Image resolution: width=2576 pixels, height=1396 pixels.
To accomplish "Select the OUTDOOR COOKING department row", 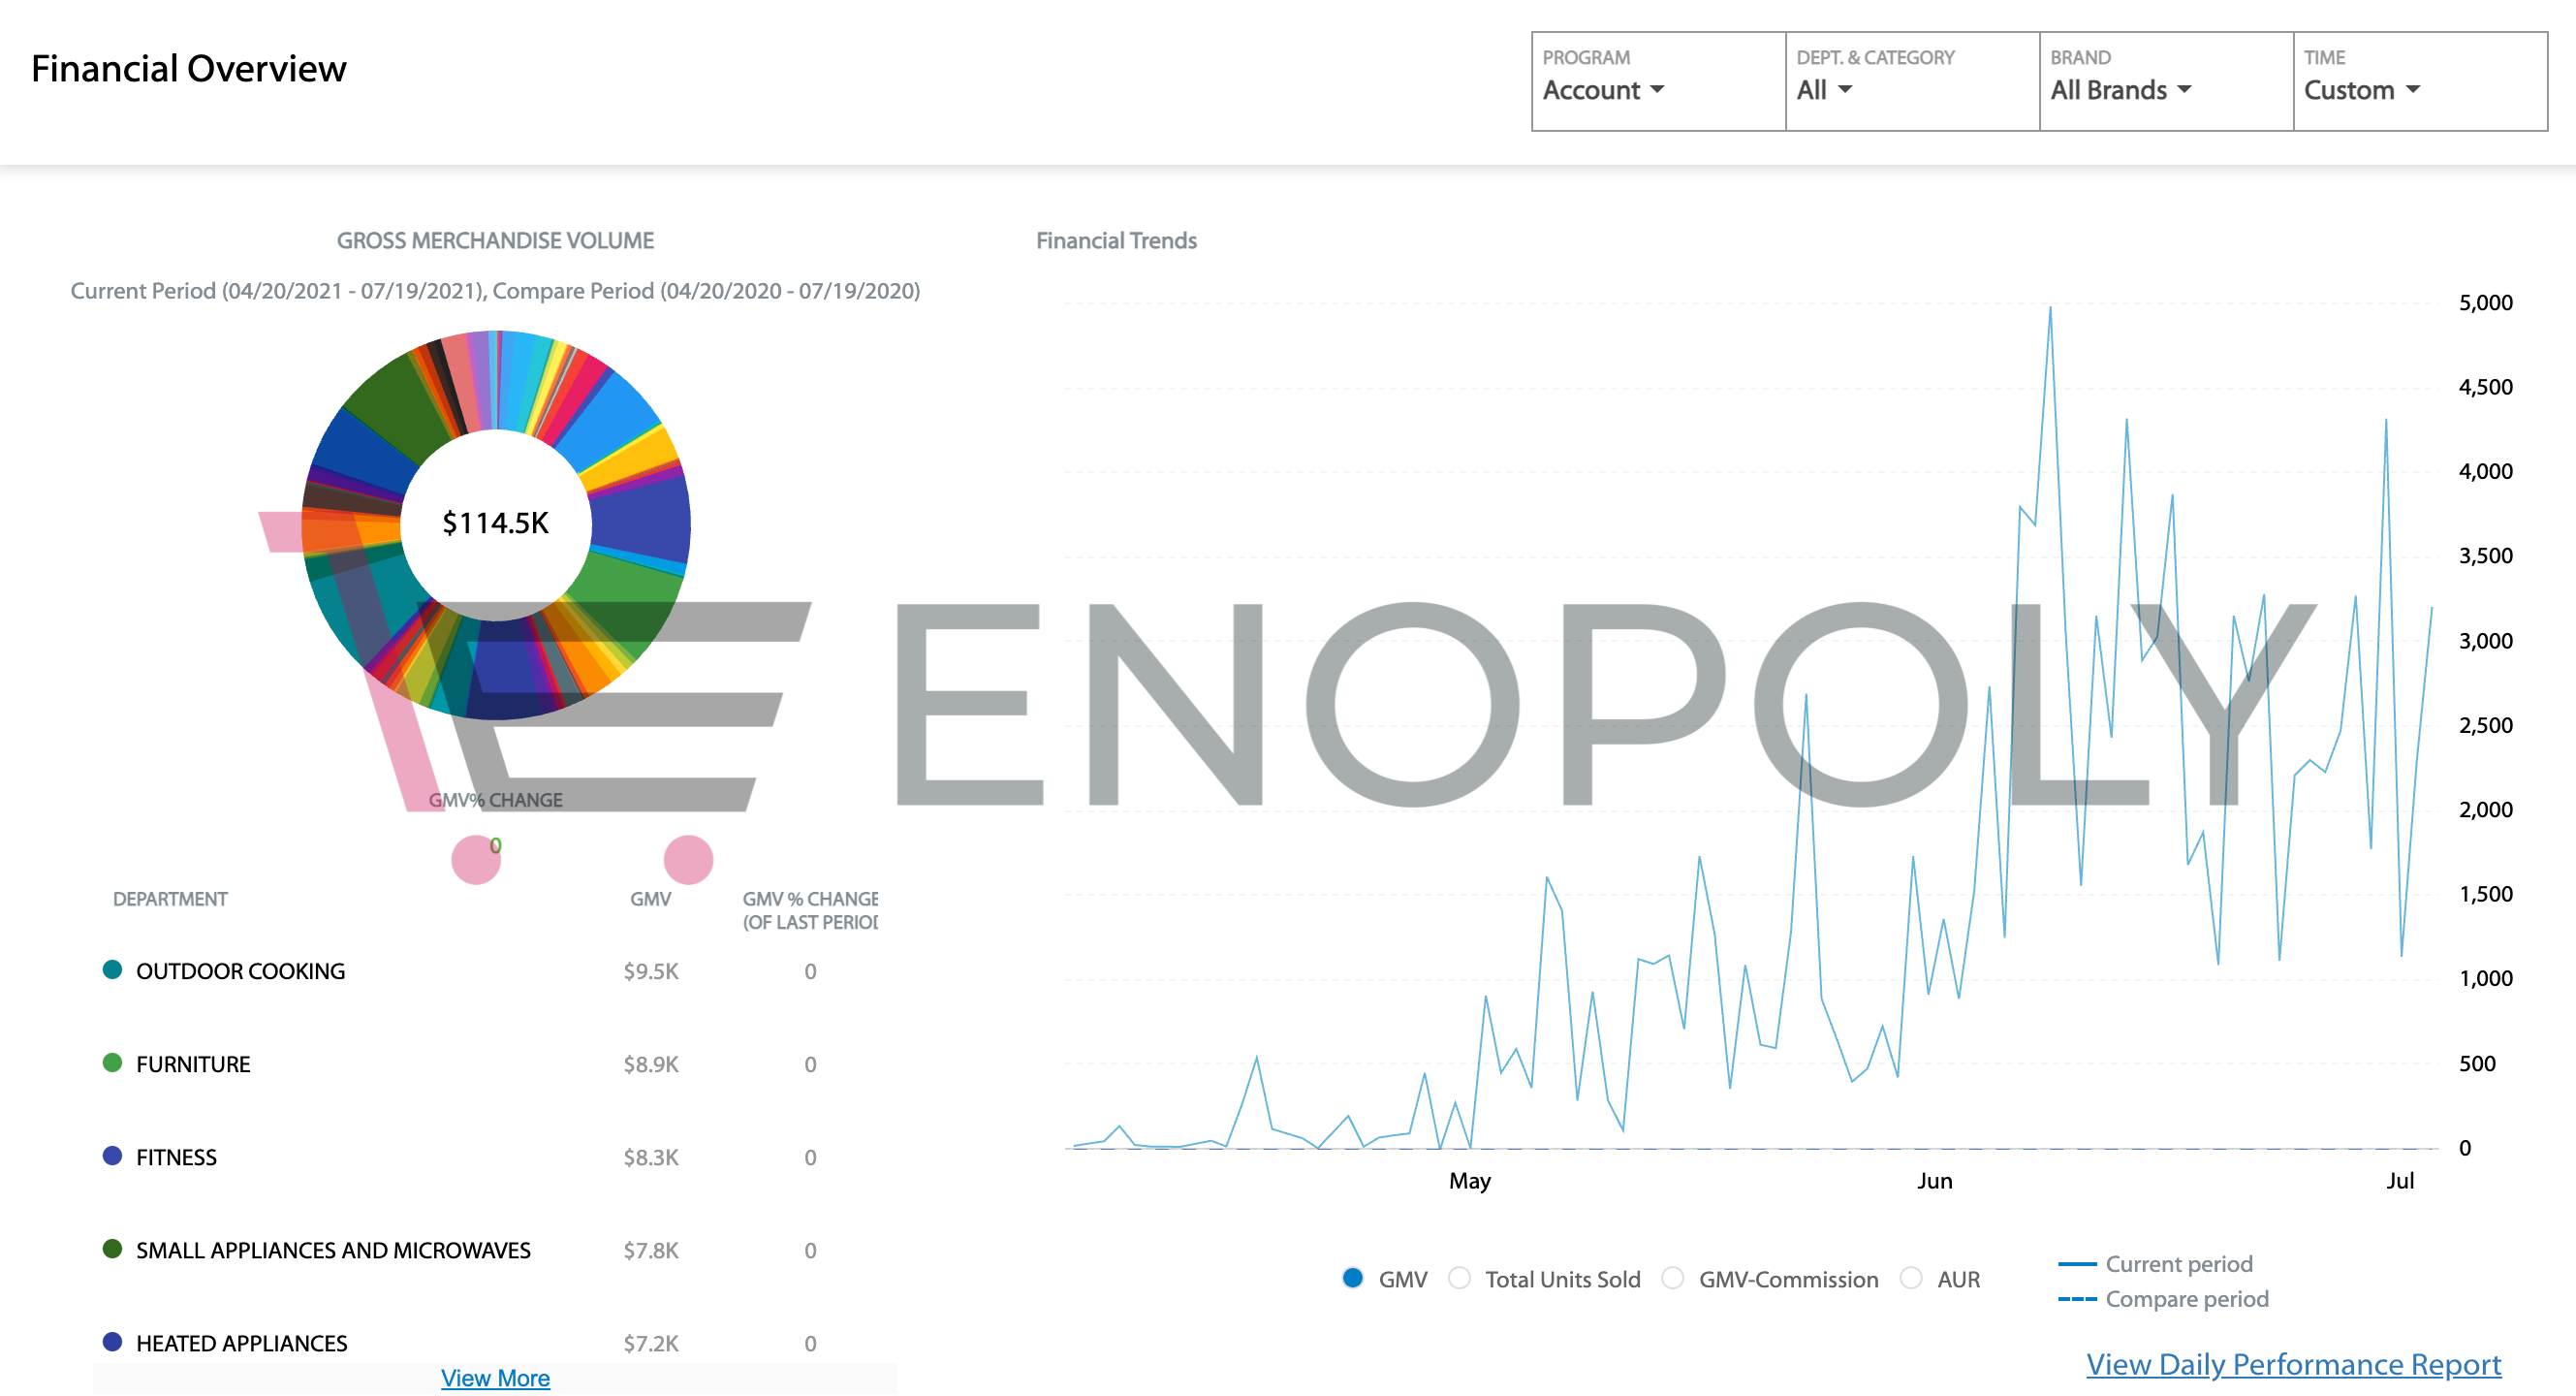I will click(490, 971).
